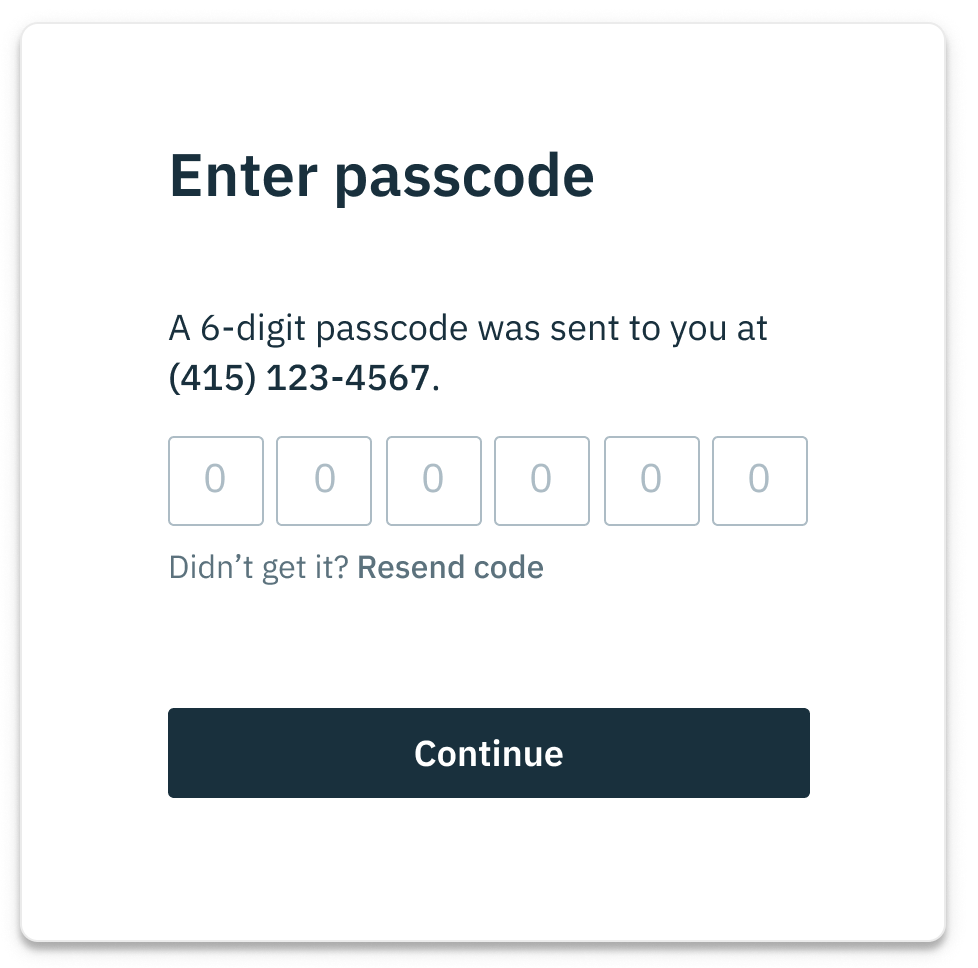Screen dimensions: 978x968
Task: Click the fourth passcode digit field
Action: pos(542,481)
